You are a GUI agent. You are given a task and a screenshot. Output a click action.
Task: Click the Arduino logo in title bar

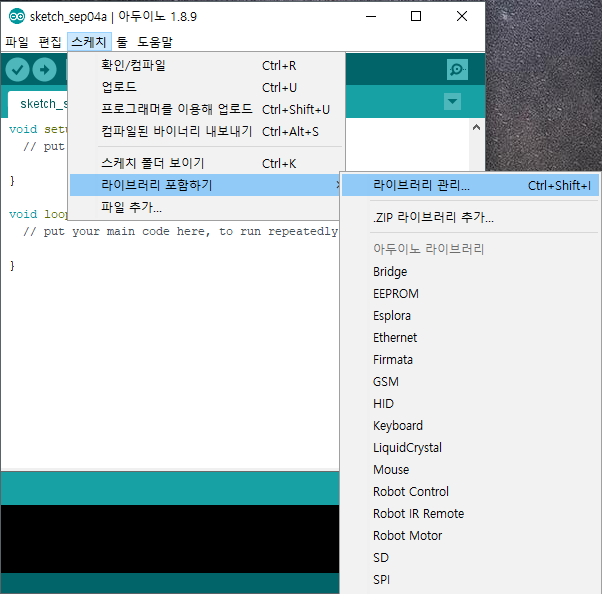tap(17, 16)
